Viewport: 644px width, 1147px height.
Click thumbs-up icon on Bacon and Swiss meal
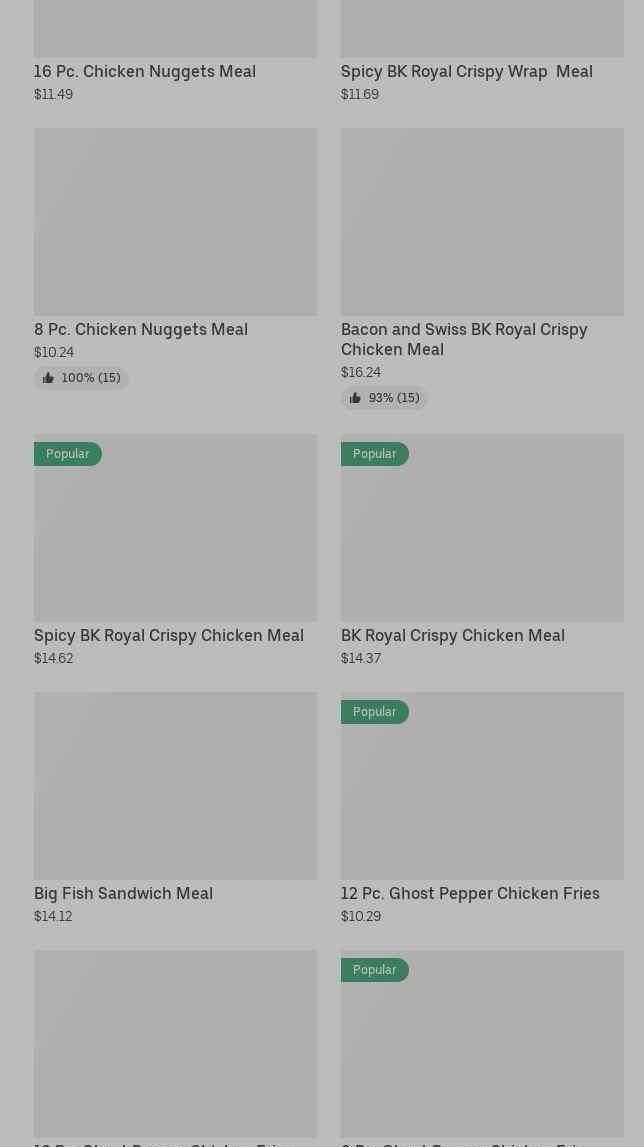pyautogui.click(x=355, y=398)
